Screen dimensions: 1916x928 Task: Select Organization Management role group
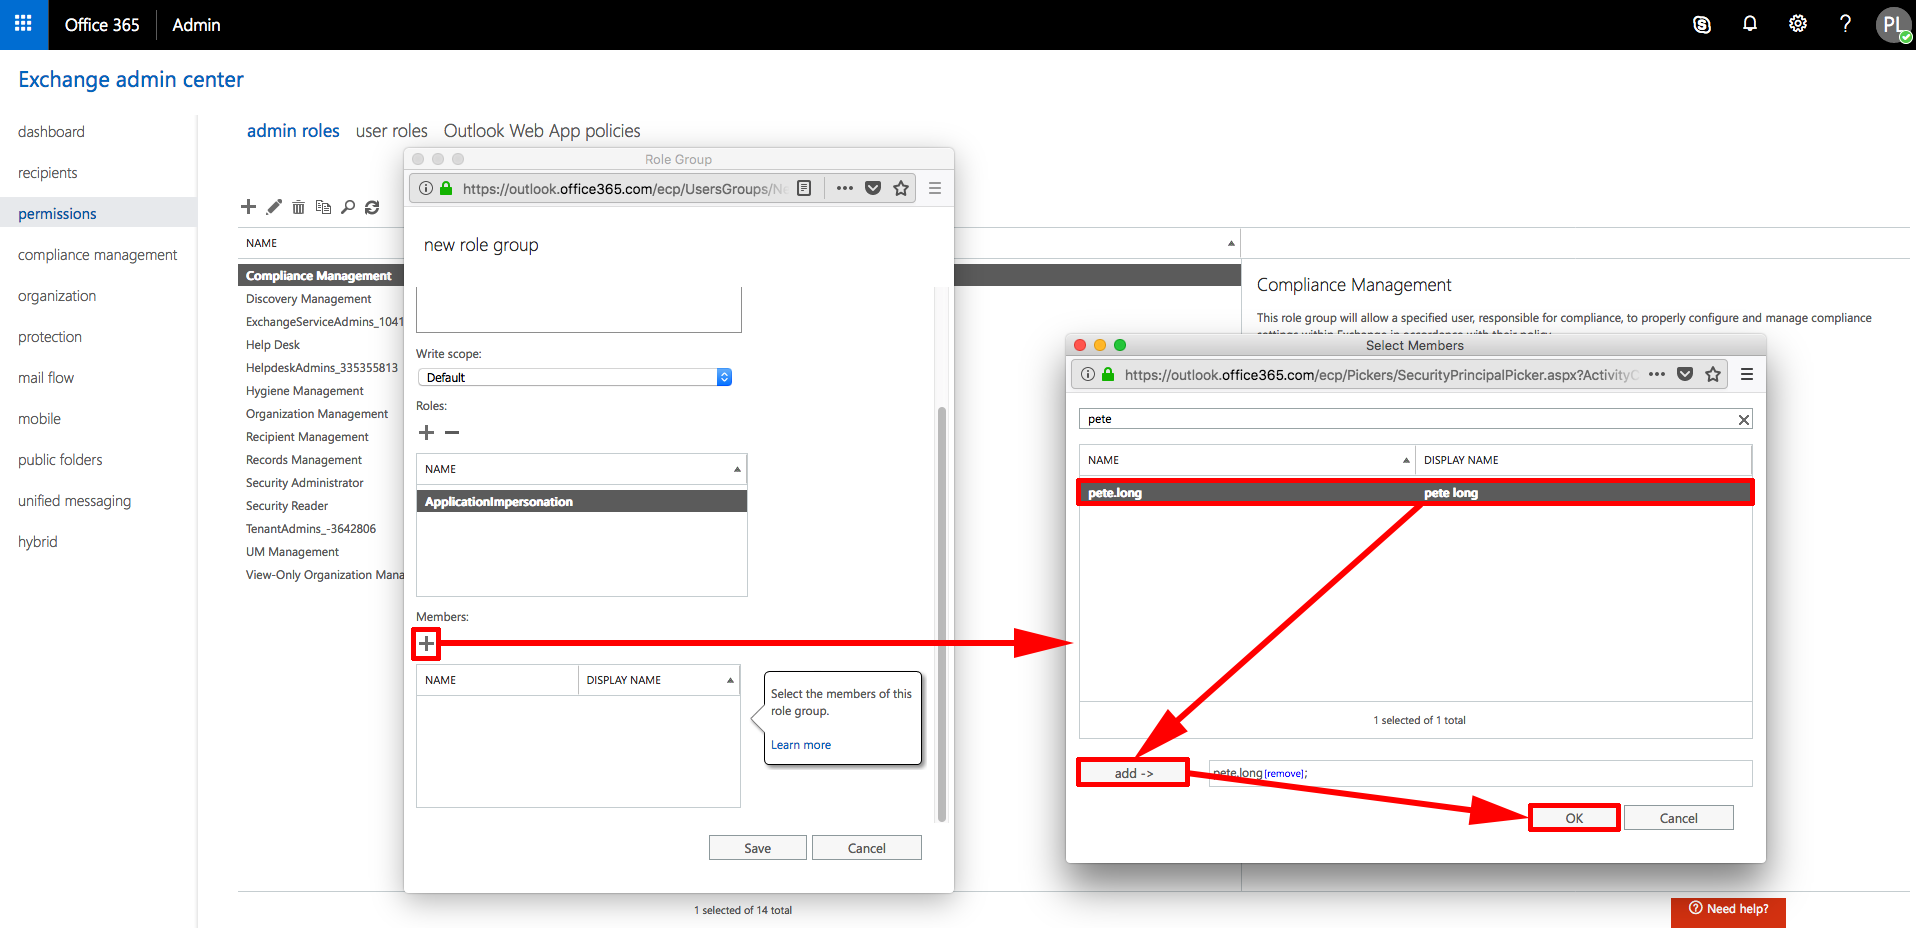pos(317,414)
